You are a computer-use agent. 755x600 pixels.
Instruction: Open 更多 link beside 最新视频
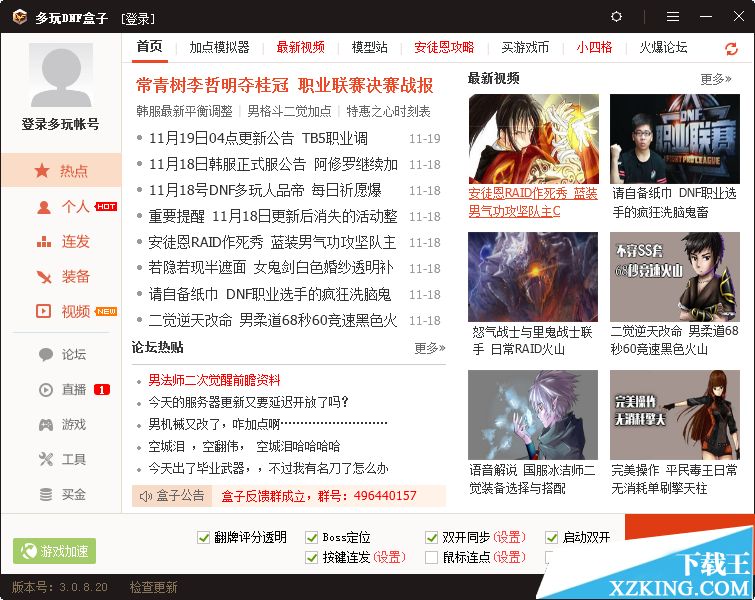coord(716,79)
